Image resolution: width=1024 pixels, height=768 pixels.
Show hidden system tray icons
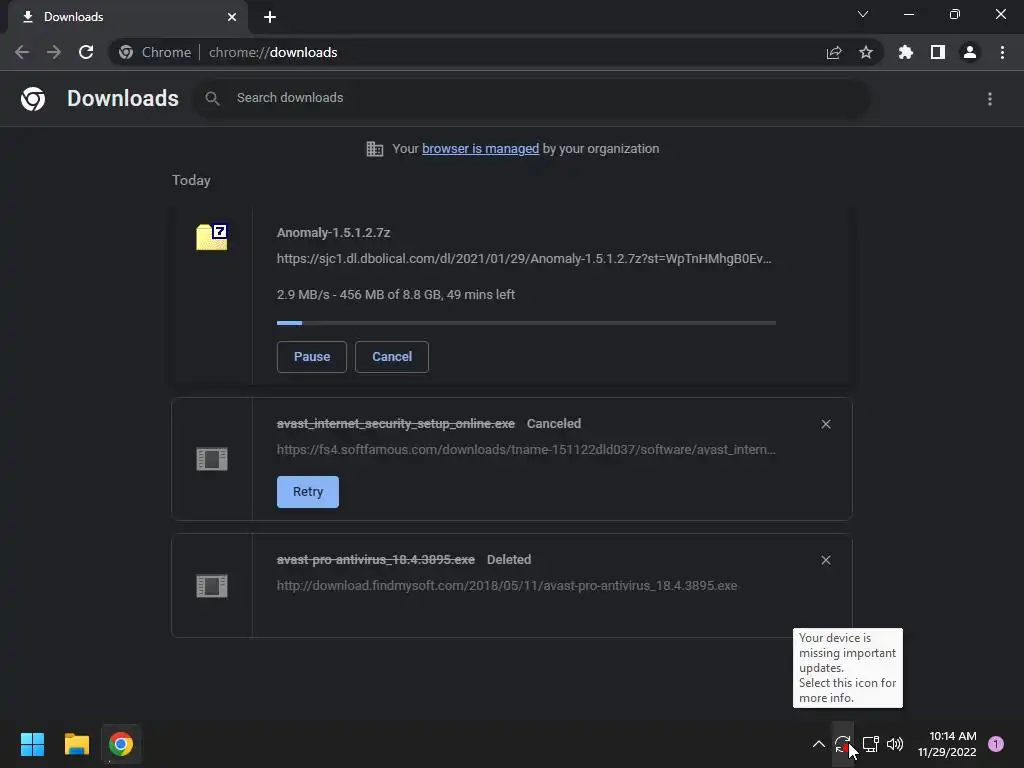[x=818, y=744]
